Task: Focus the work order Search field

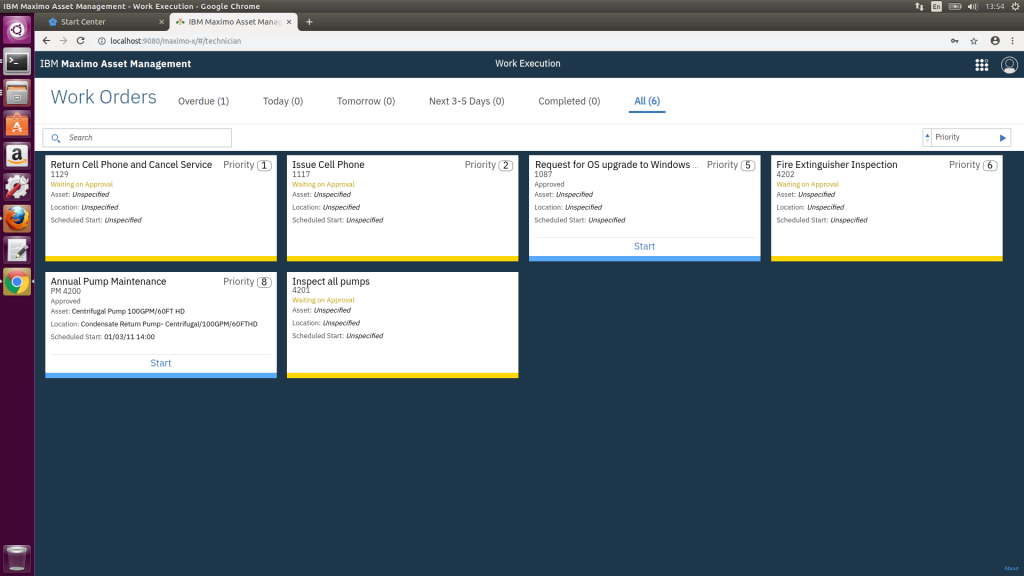Action: pos(137,138)
